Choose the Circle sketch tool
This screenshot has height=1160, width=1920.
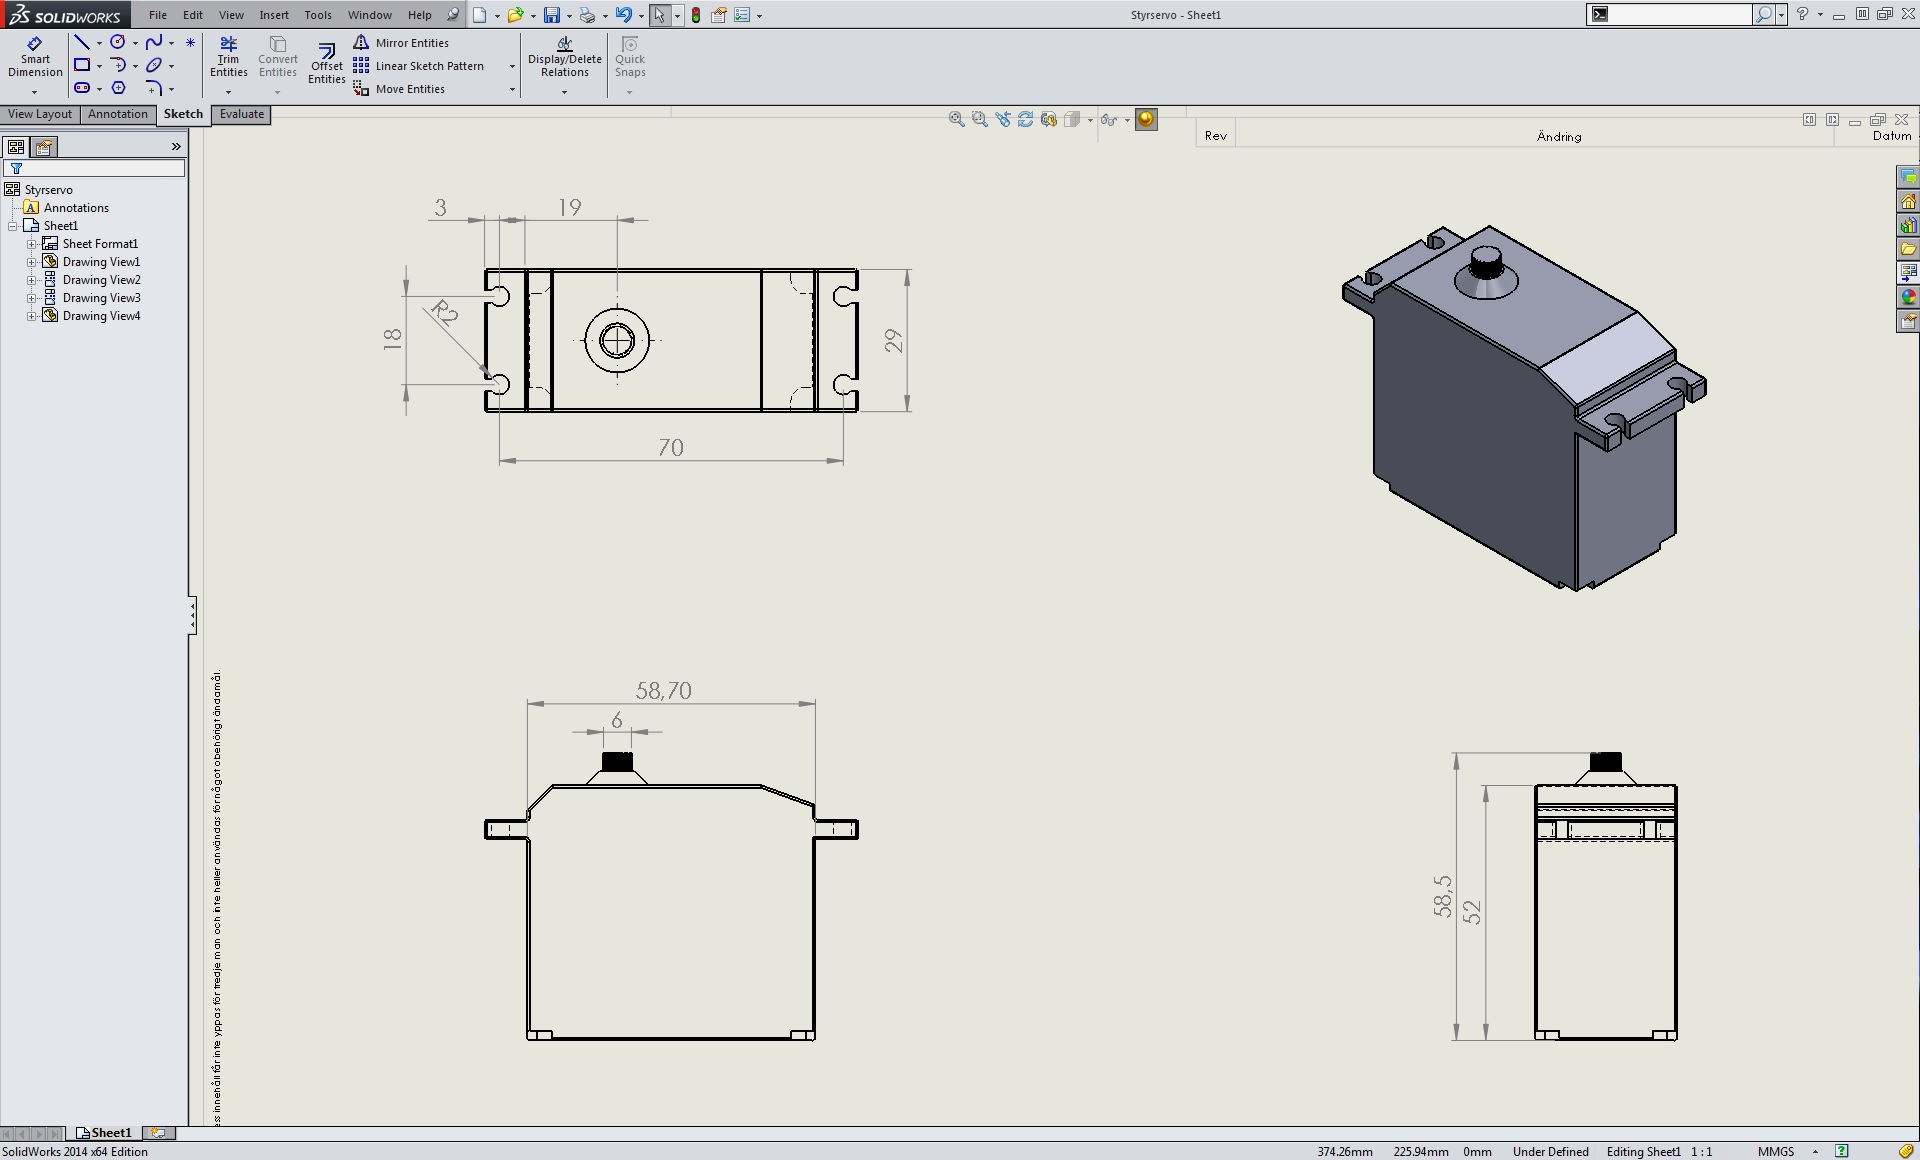[x=118, y=42]
